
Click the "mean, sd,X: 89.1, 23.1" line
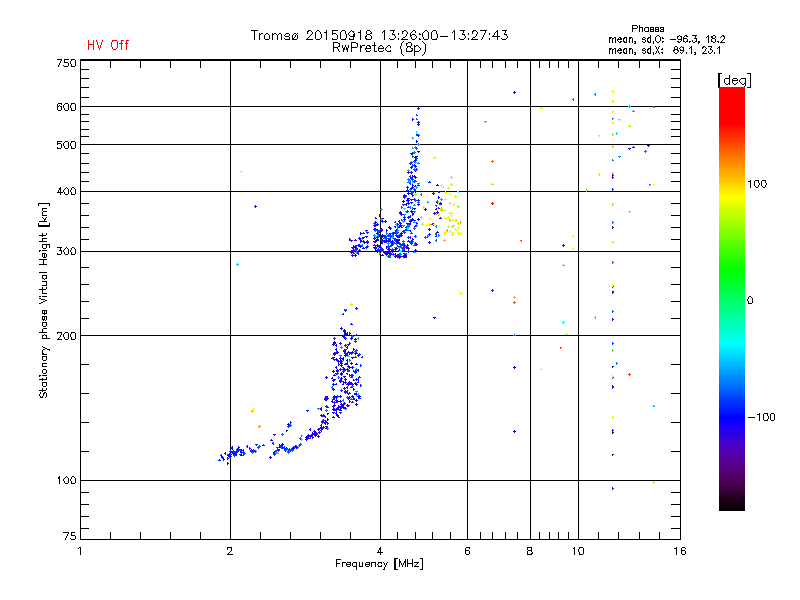664,50
